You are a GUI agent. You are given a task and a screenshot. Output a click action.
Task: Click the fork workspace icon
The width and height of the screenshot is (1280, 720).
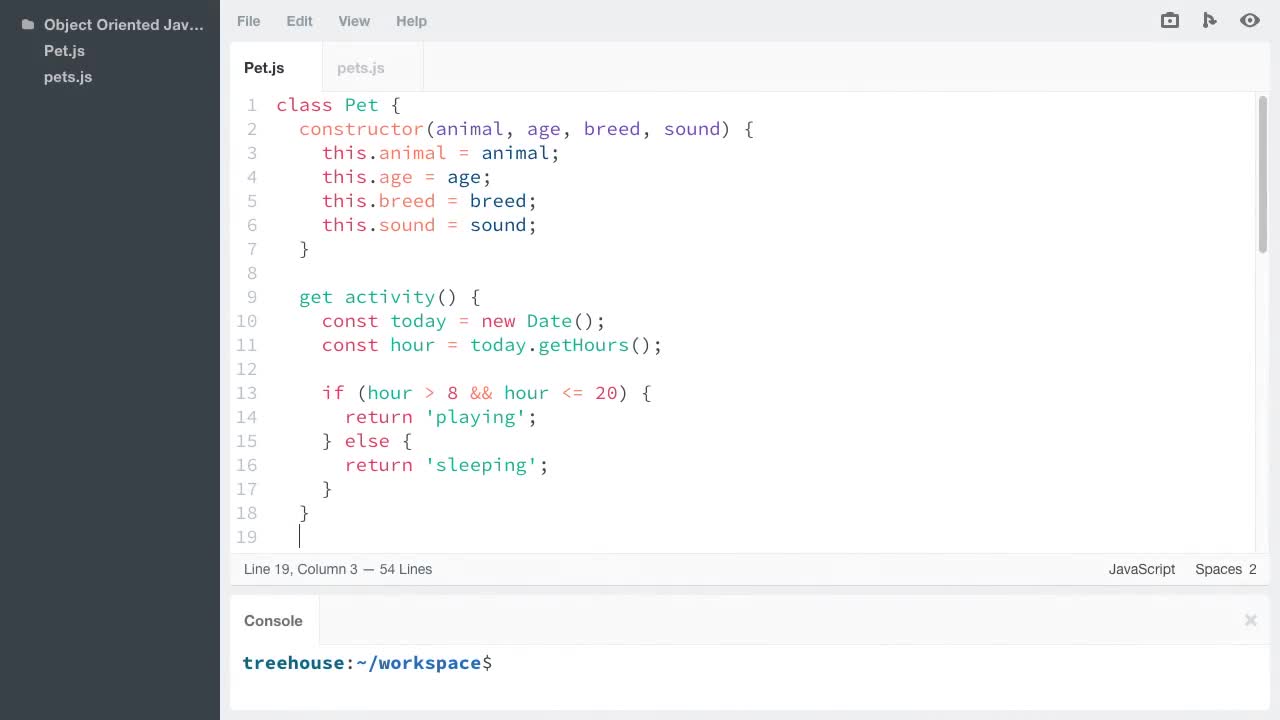pos(1209,21)
